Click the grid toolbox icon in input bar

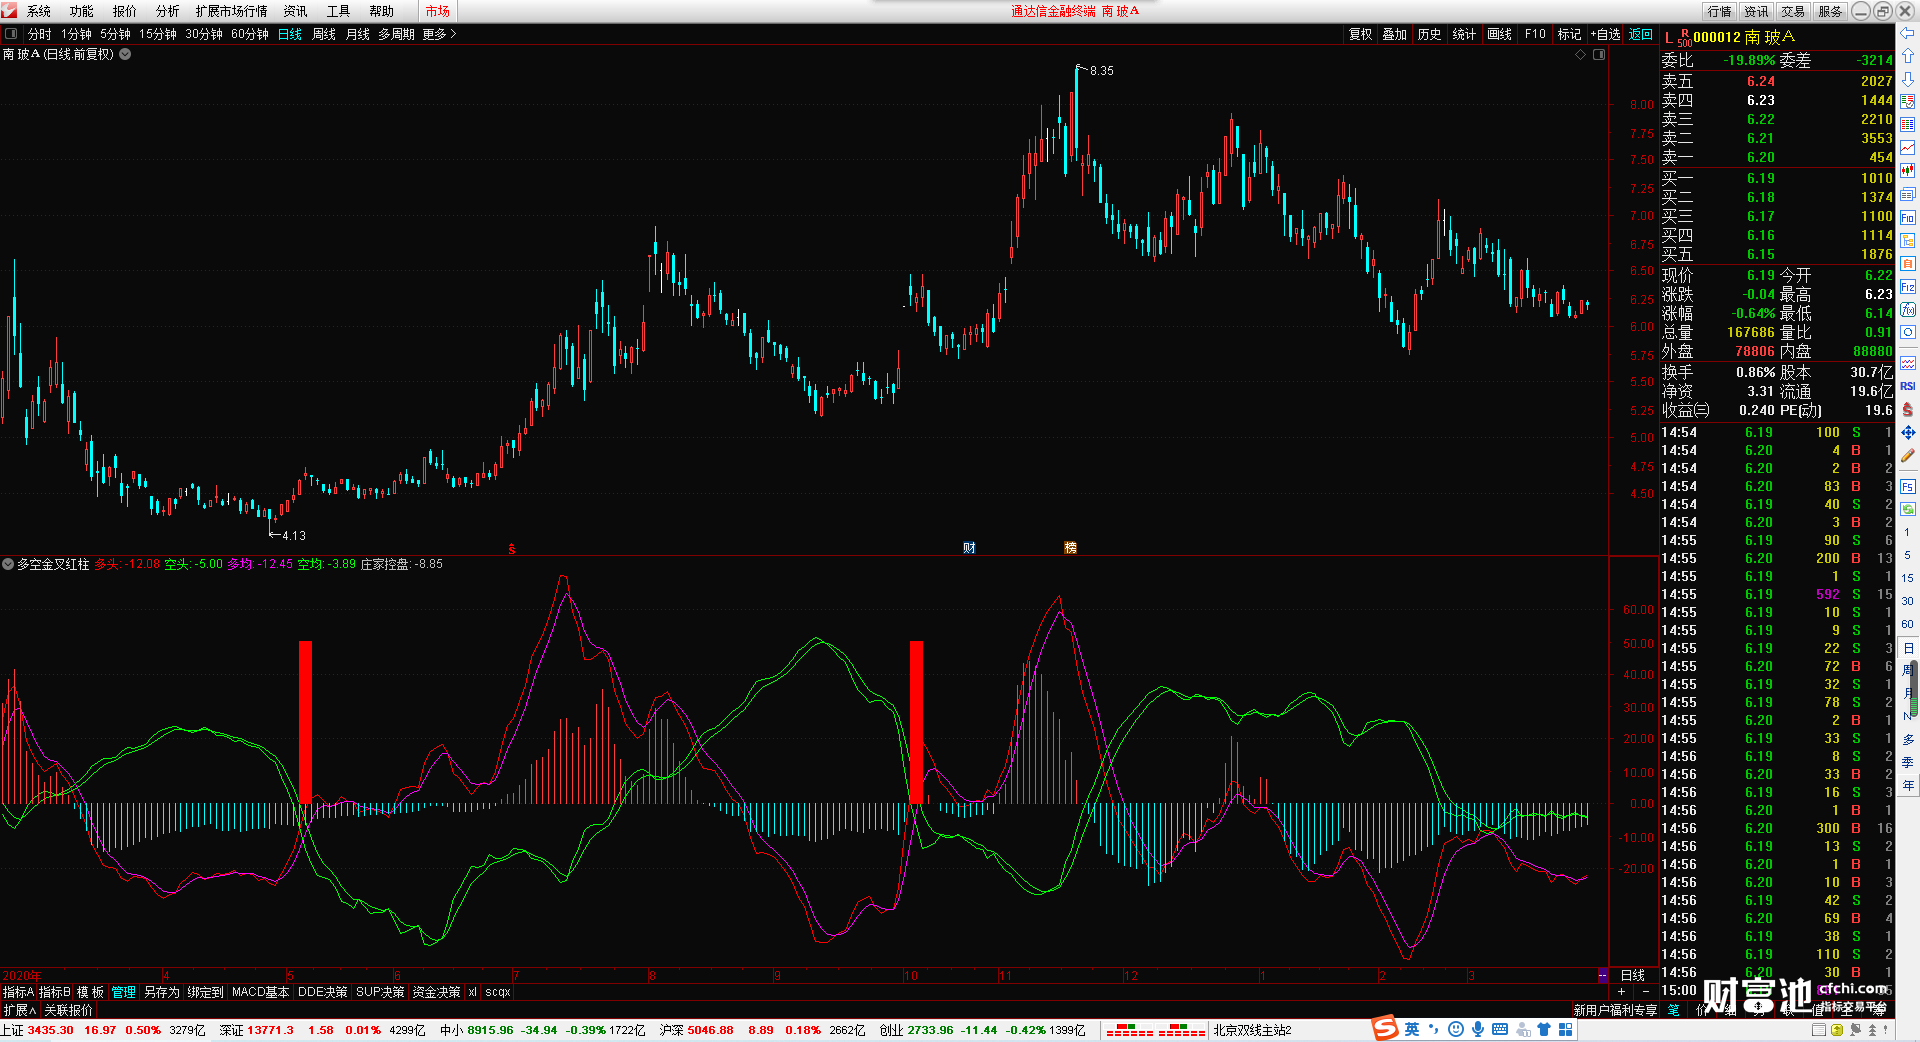point(1566,1029)
